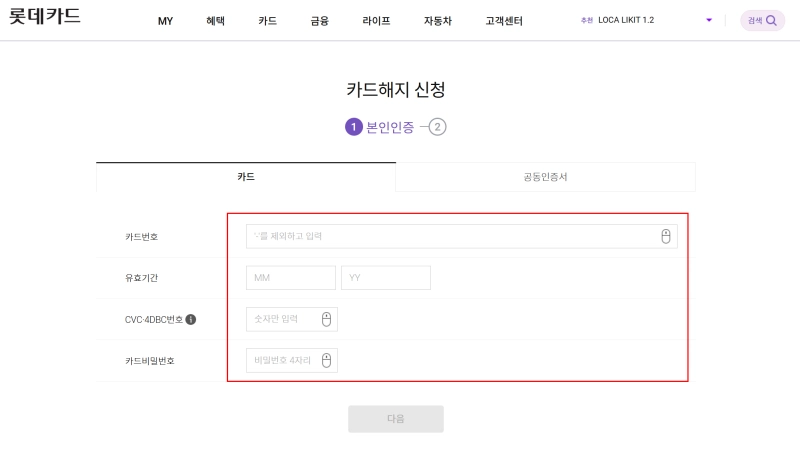
Task: Click the info icon next to CVC·4DBC번호
Action: [191, 319]
